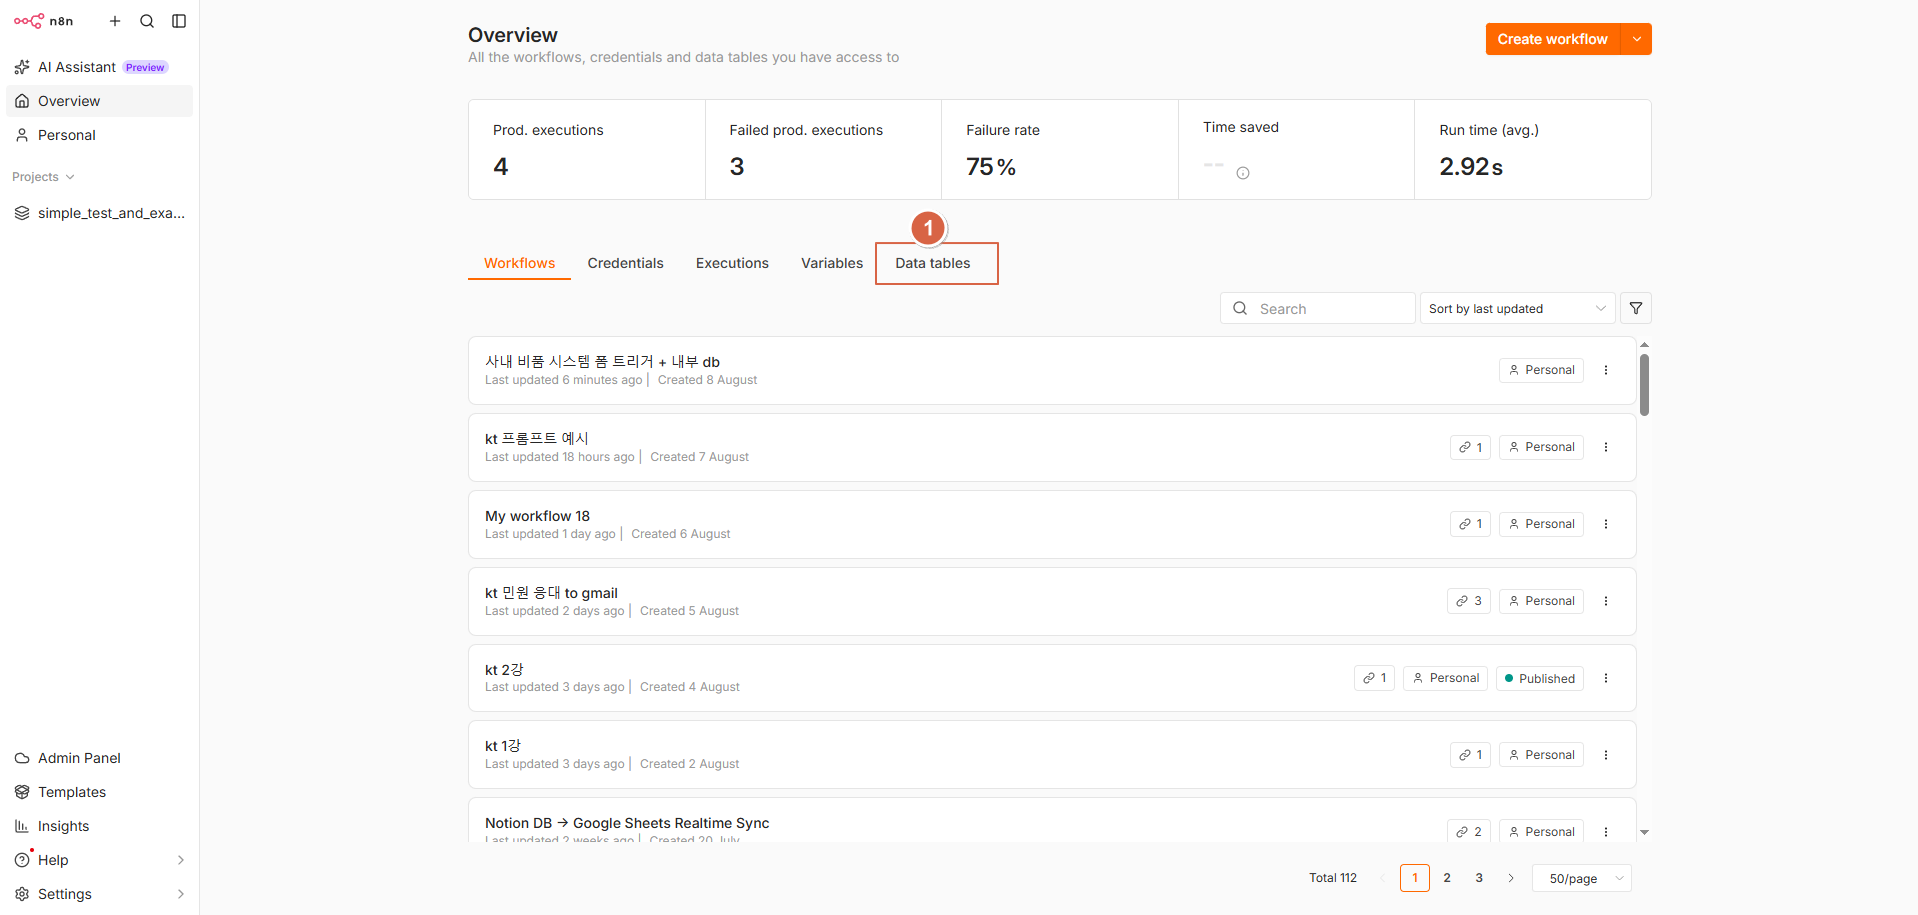
Task: Open Insights from sidebar
Action: click(99, 826)
